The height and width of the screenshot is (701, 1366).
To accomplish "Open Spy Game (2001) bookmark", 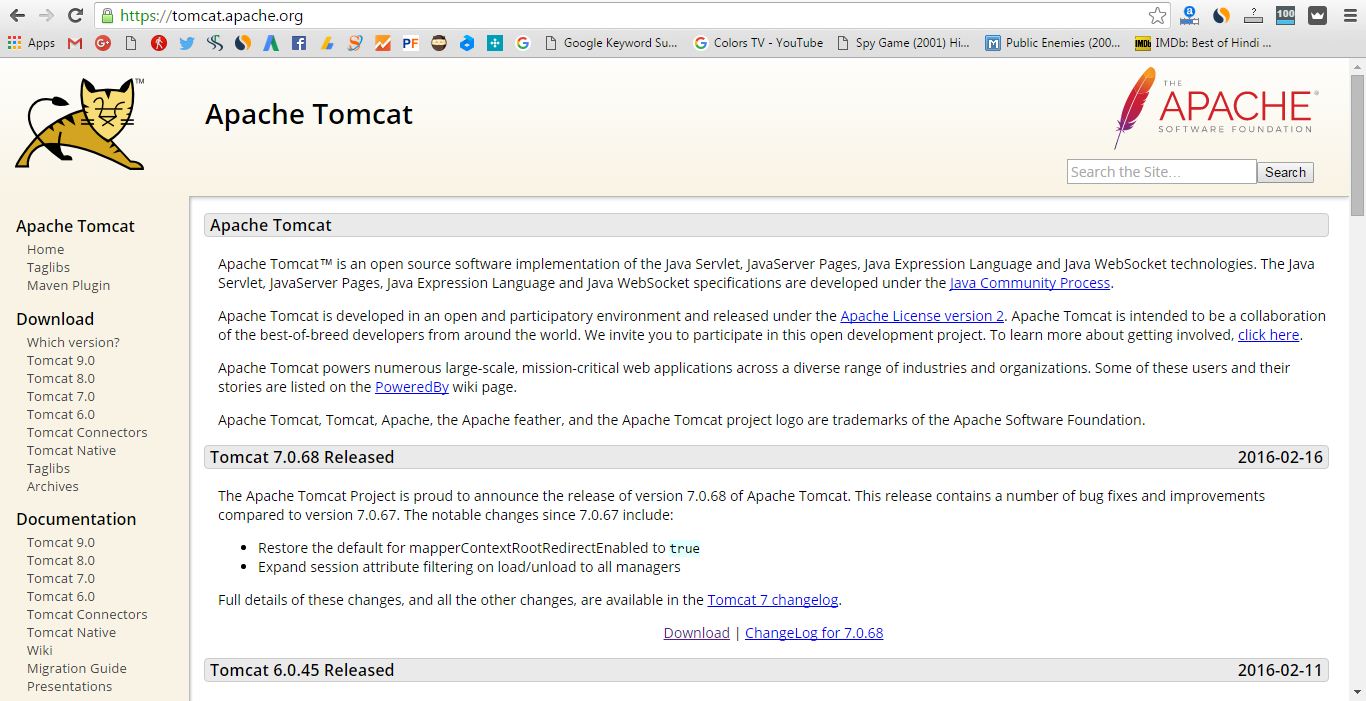I will click(903, 43).
